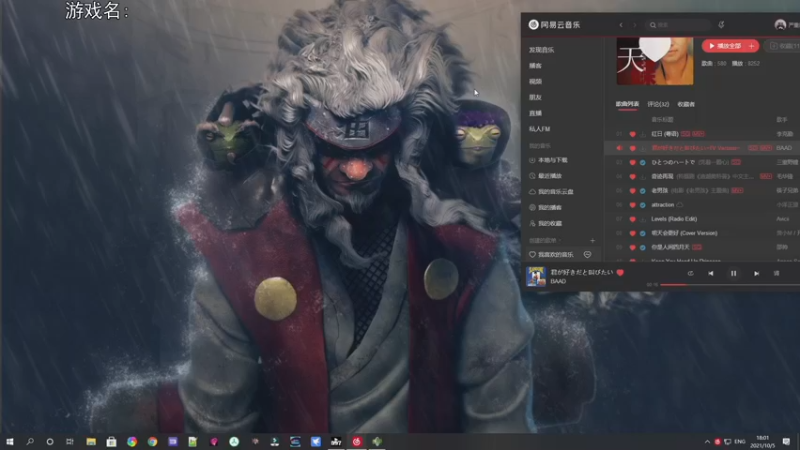
Task: Show hidden system tray icons
Action: tap(707, 442)
